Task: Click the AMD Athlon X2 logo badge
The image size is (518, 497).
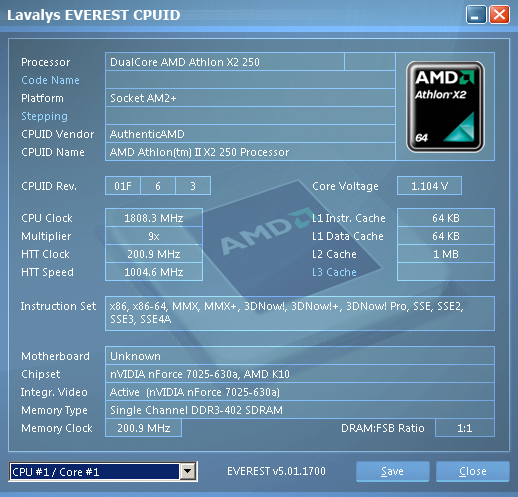Action: coord(445,107)
